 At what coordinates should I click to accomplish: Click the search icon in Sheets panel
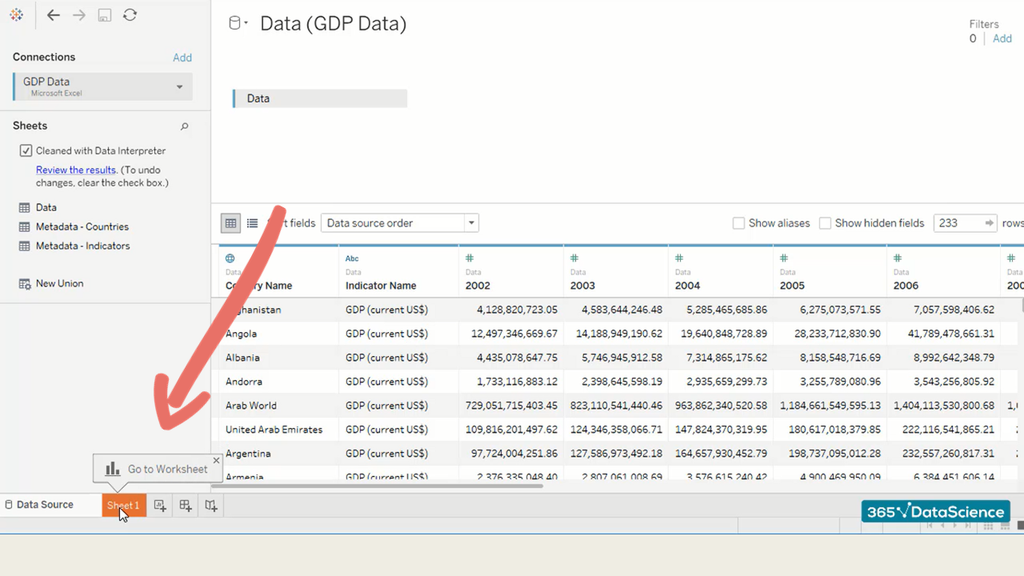pyautogui.click(x=184, y=127)
